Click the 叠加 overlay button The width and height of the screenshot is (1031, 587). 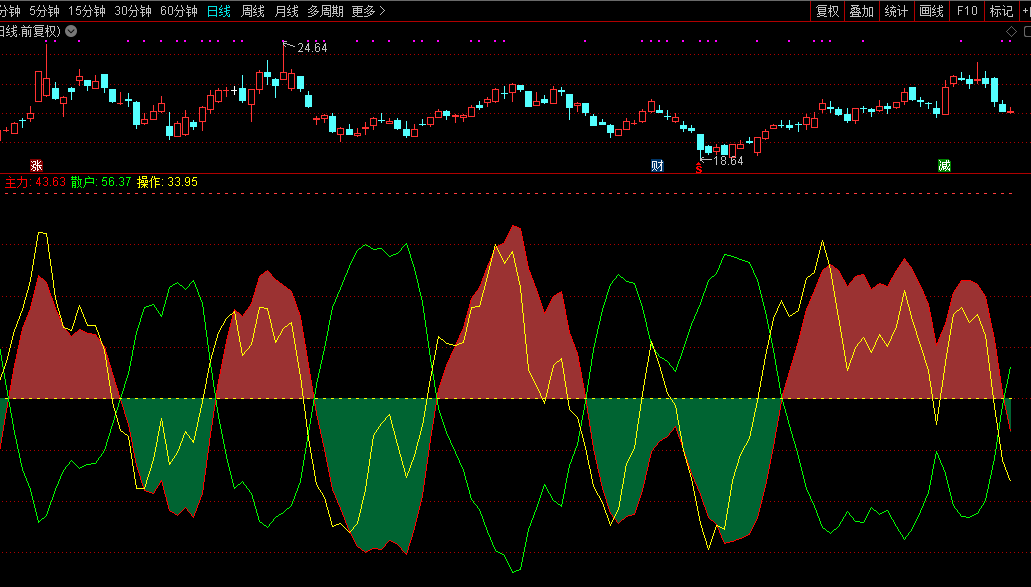point(861,11)
